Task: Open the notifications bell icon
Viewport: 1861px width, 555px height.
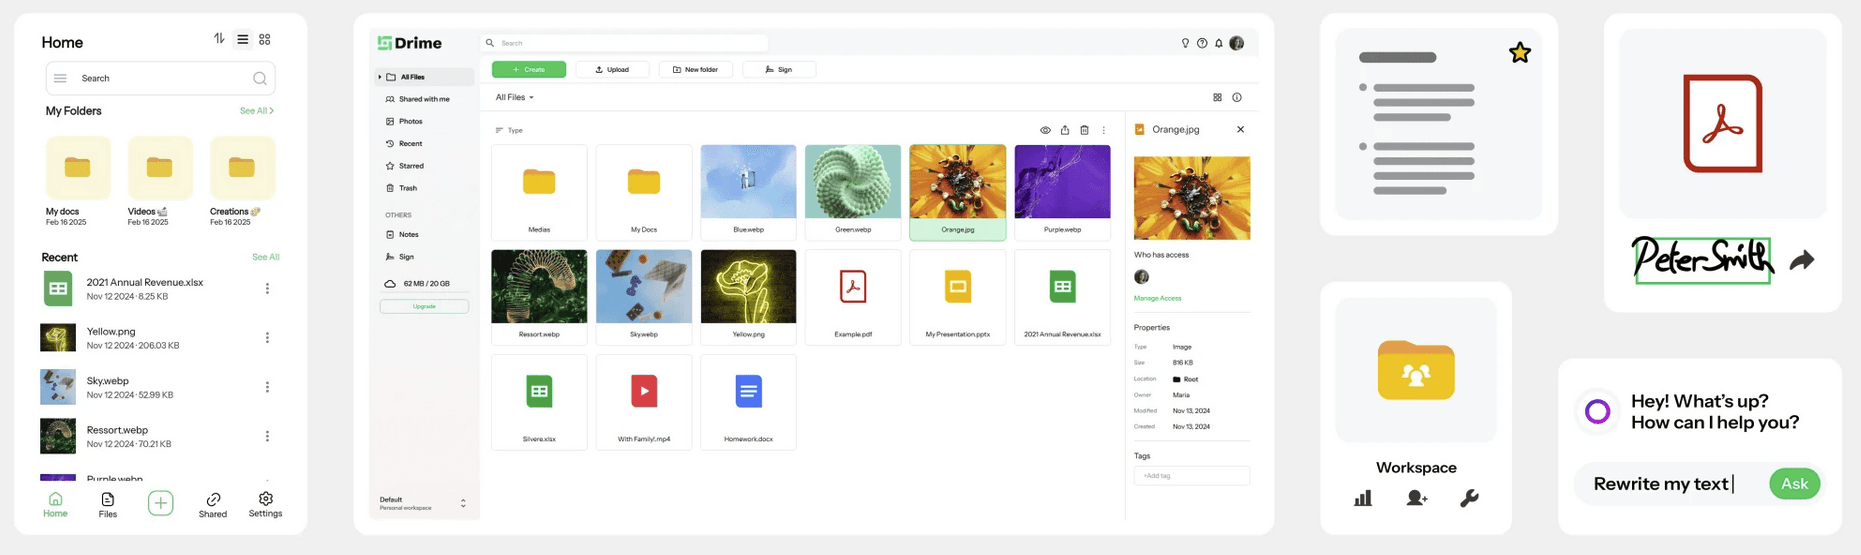Action: tap(1219, 43)
